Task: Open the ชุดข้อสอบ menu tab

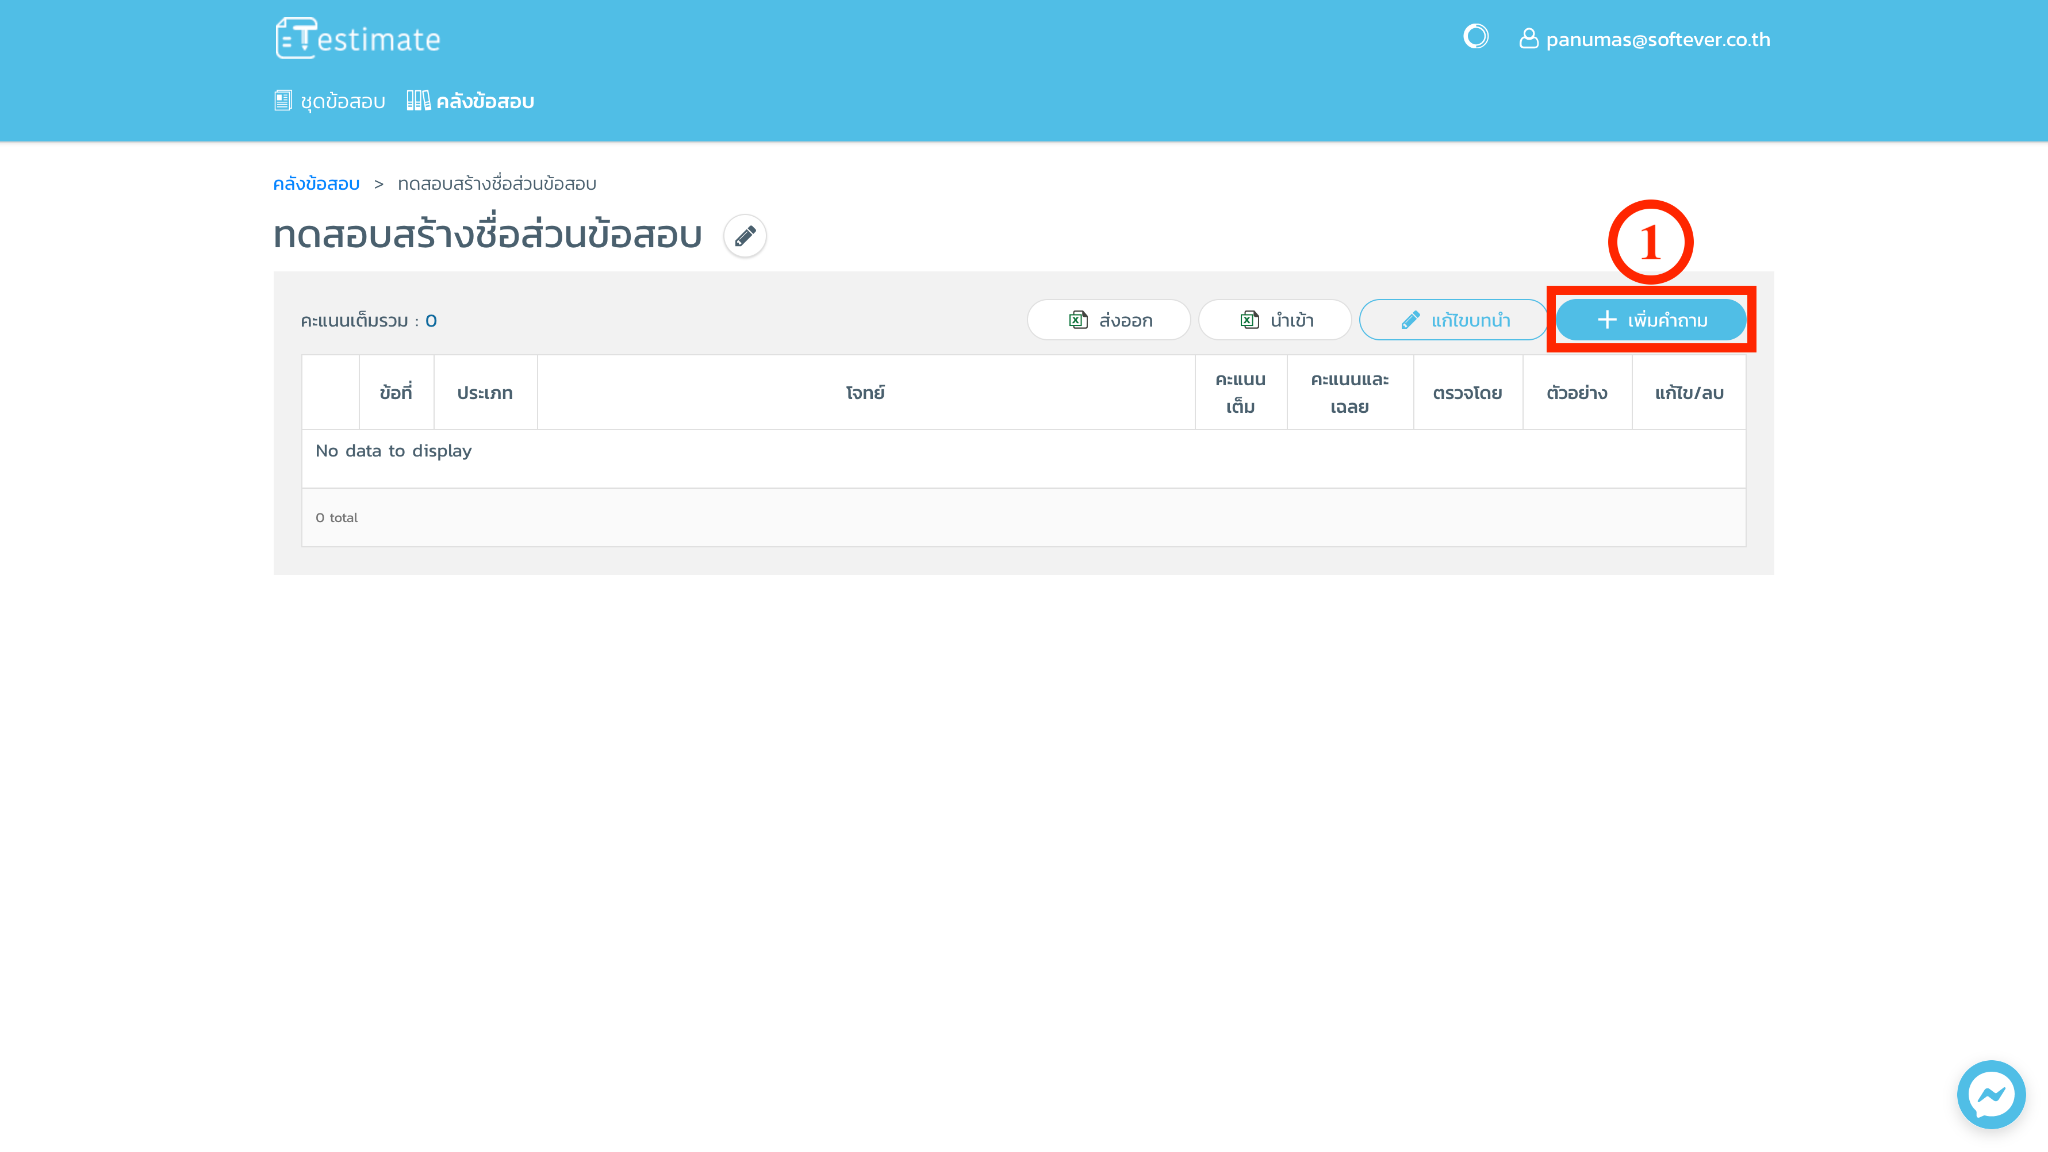Action: (330, 101)
